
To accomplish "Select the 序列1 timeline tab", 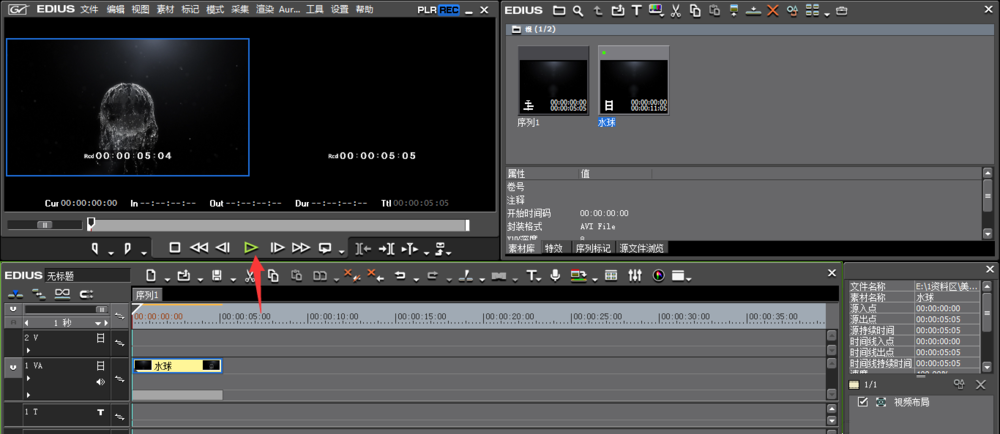I will 149,295.
